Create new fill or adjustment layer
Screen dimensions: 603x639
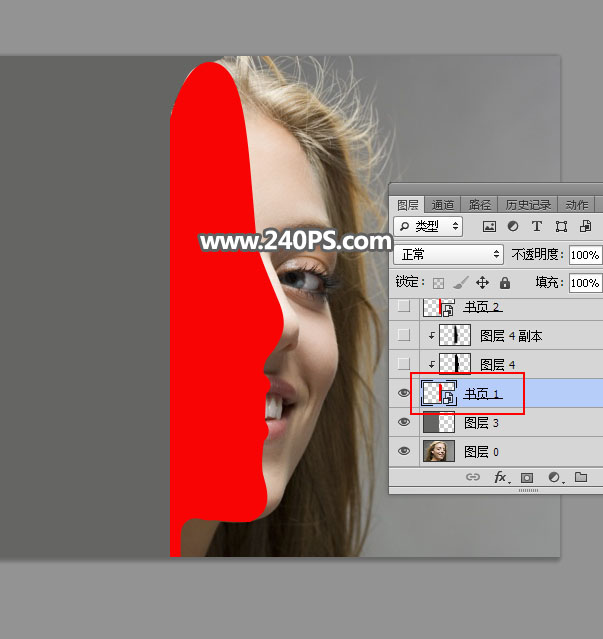(x=555, y=477)
